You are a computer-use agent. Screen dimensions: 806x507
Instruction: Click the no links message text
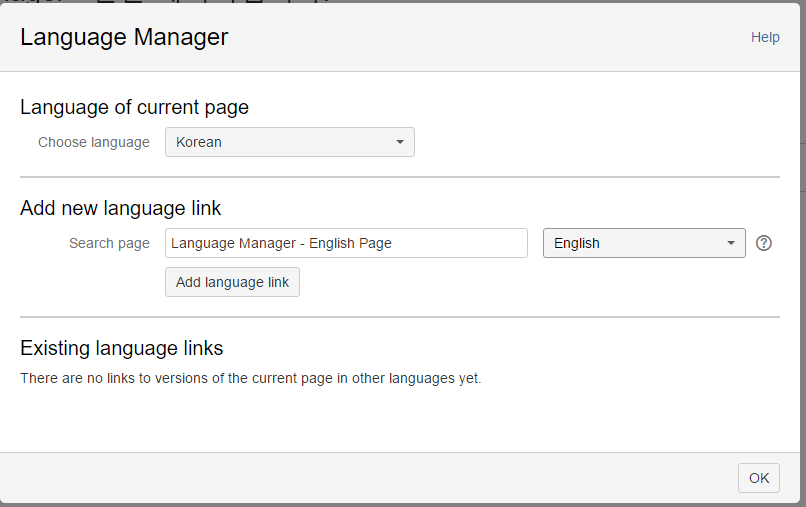[x=250, y=379]
